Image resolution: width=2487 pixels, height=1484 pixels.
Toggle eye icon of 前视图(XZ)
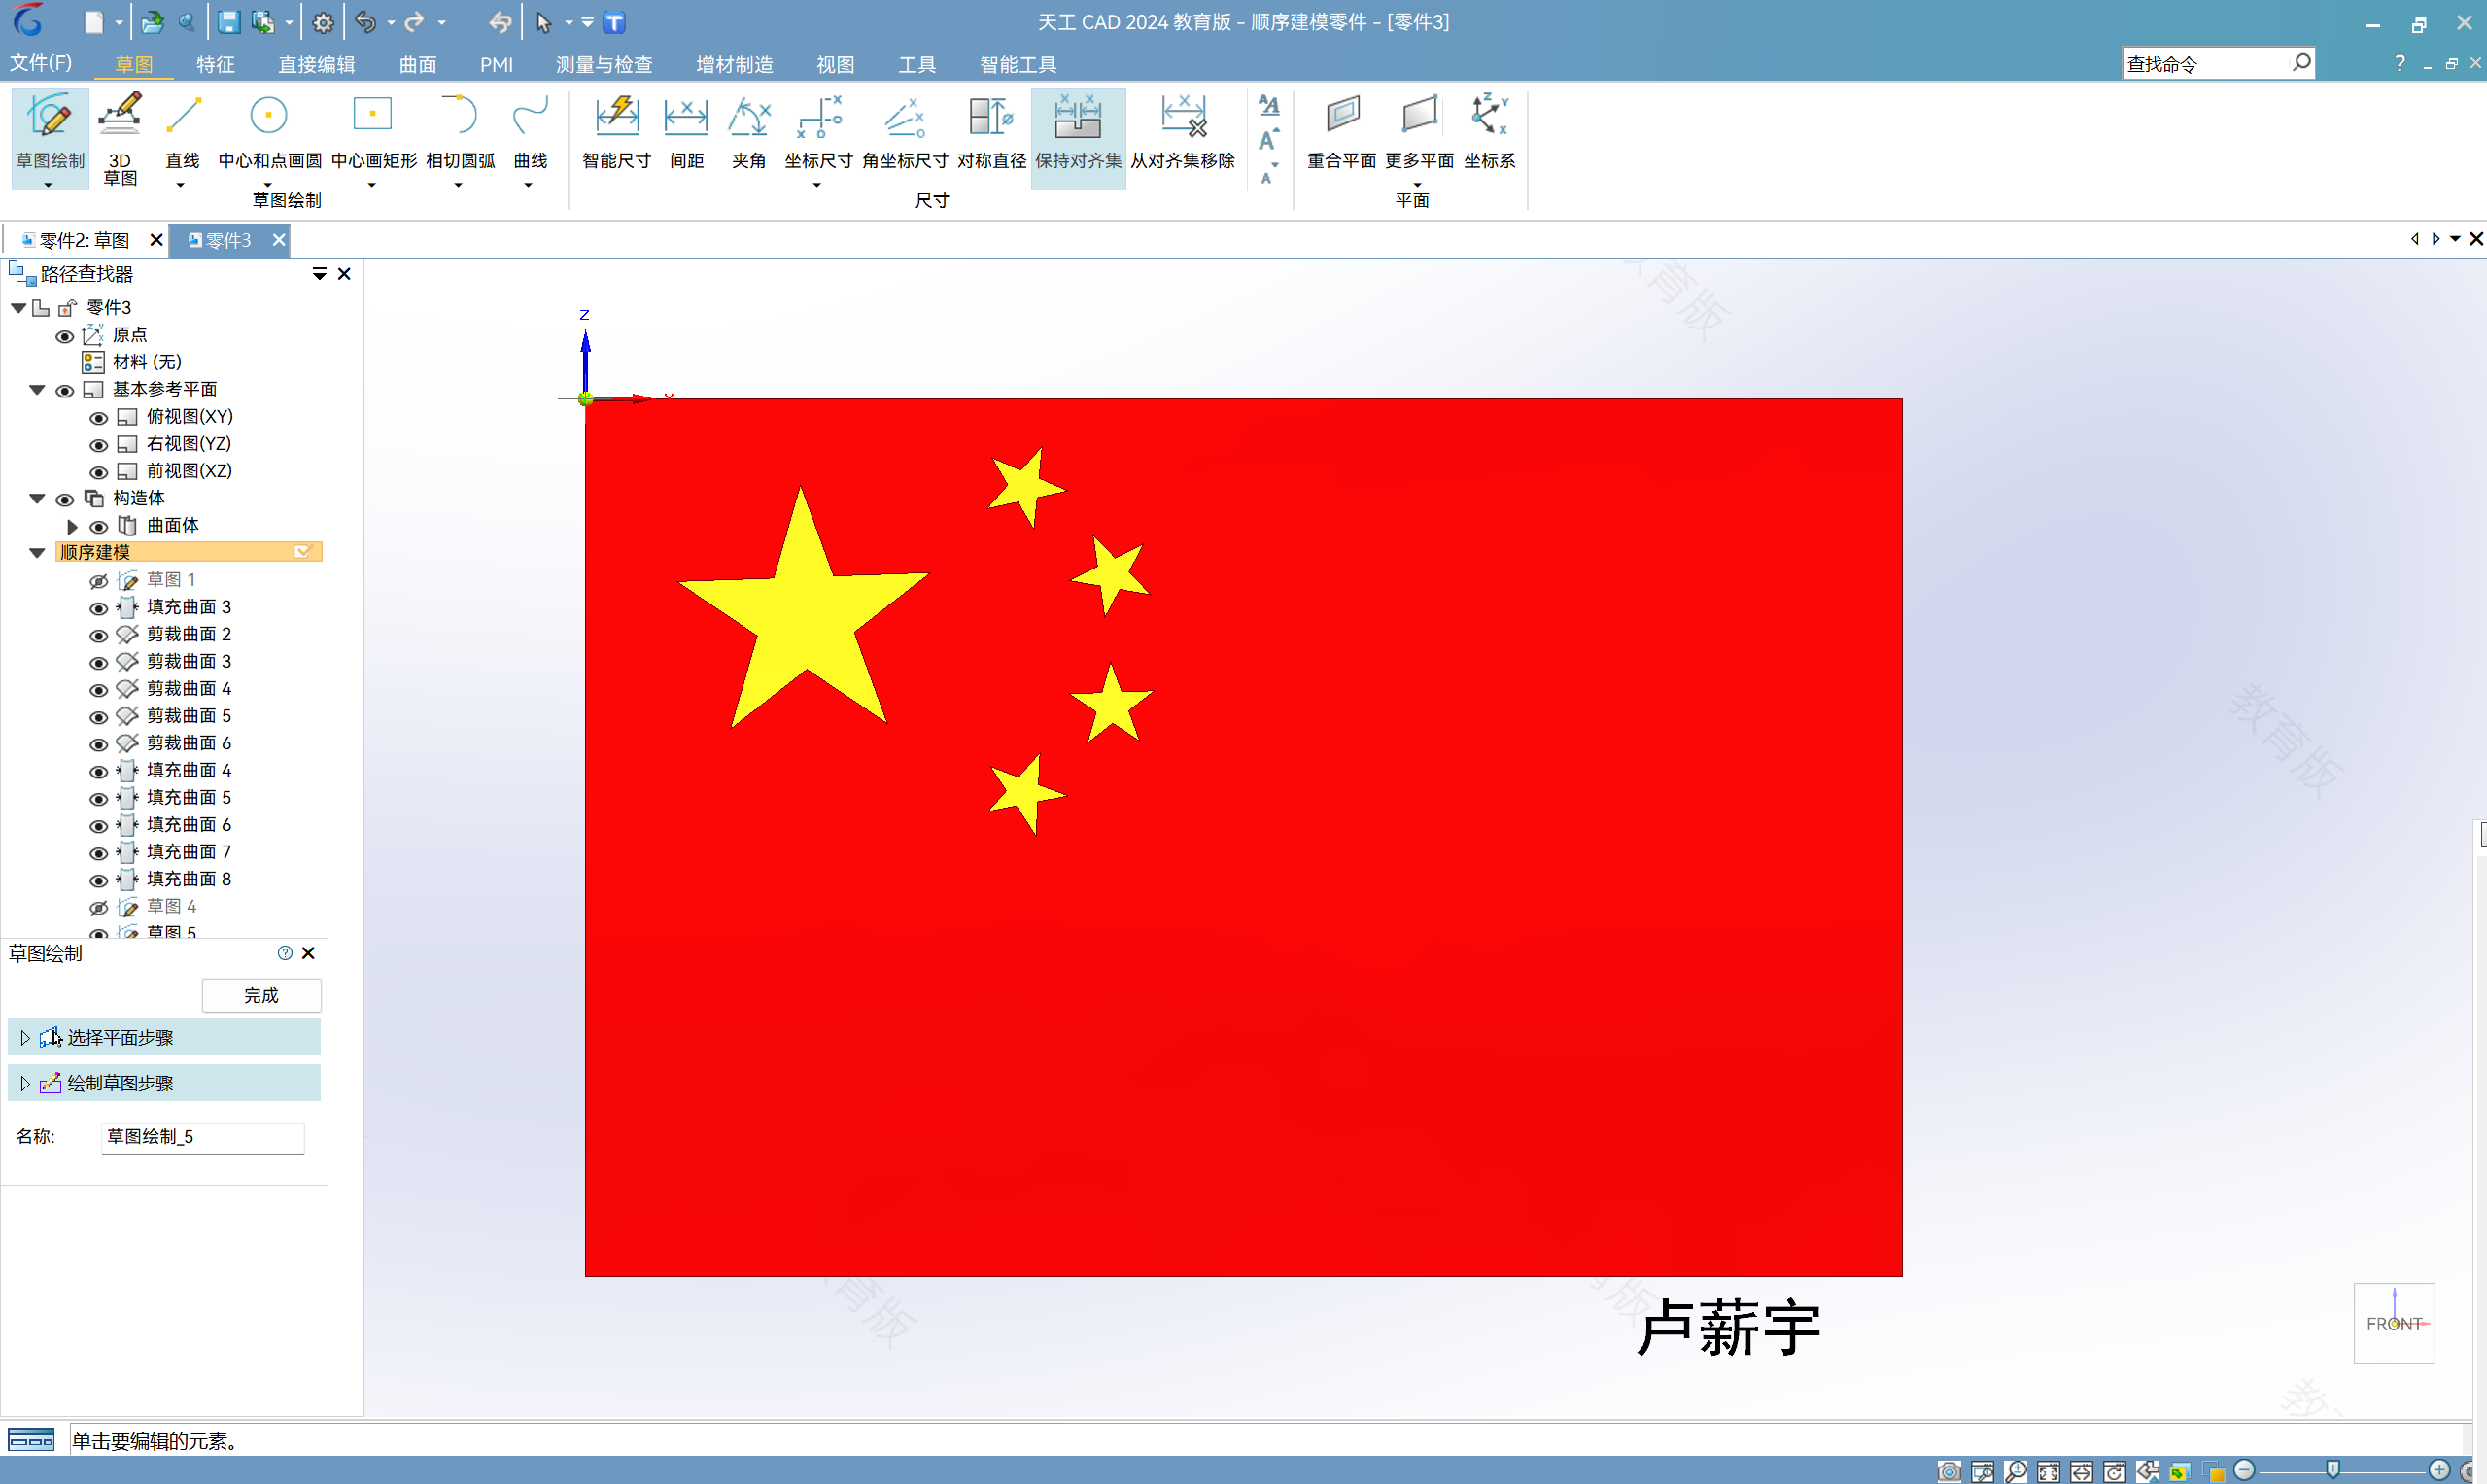[98, 472]
